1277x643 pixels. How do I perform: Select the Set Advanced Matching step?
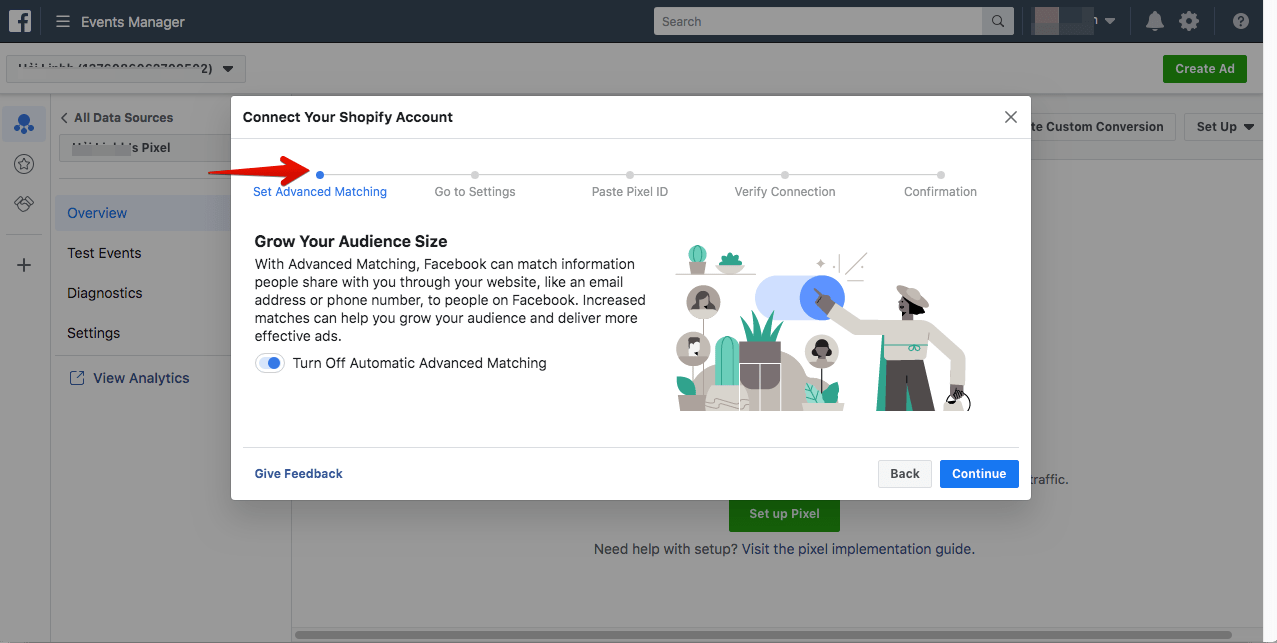[x=320, y=191]
